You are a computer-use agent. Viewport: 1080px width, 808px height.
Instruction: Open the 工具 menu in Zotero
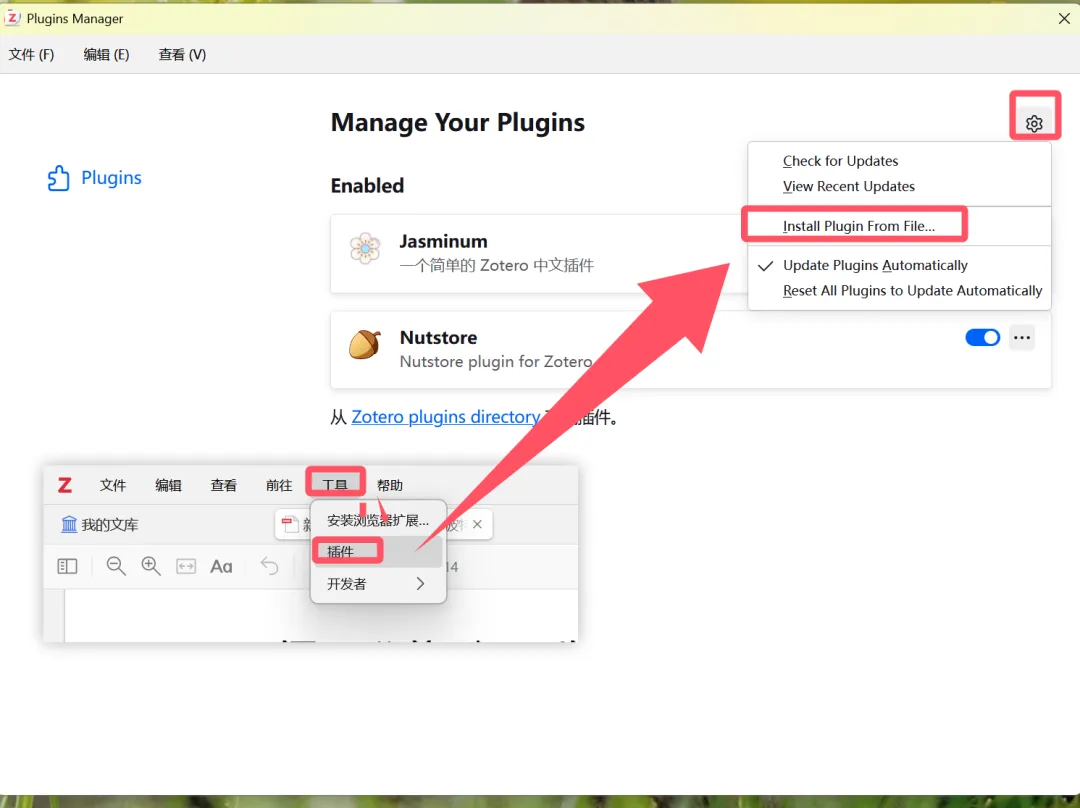(x=335, y=485)
